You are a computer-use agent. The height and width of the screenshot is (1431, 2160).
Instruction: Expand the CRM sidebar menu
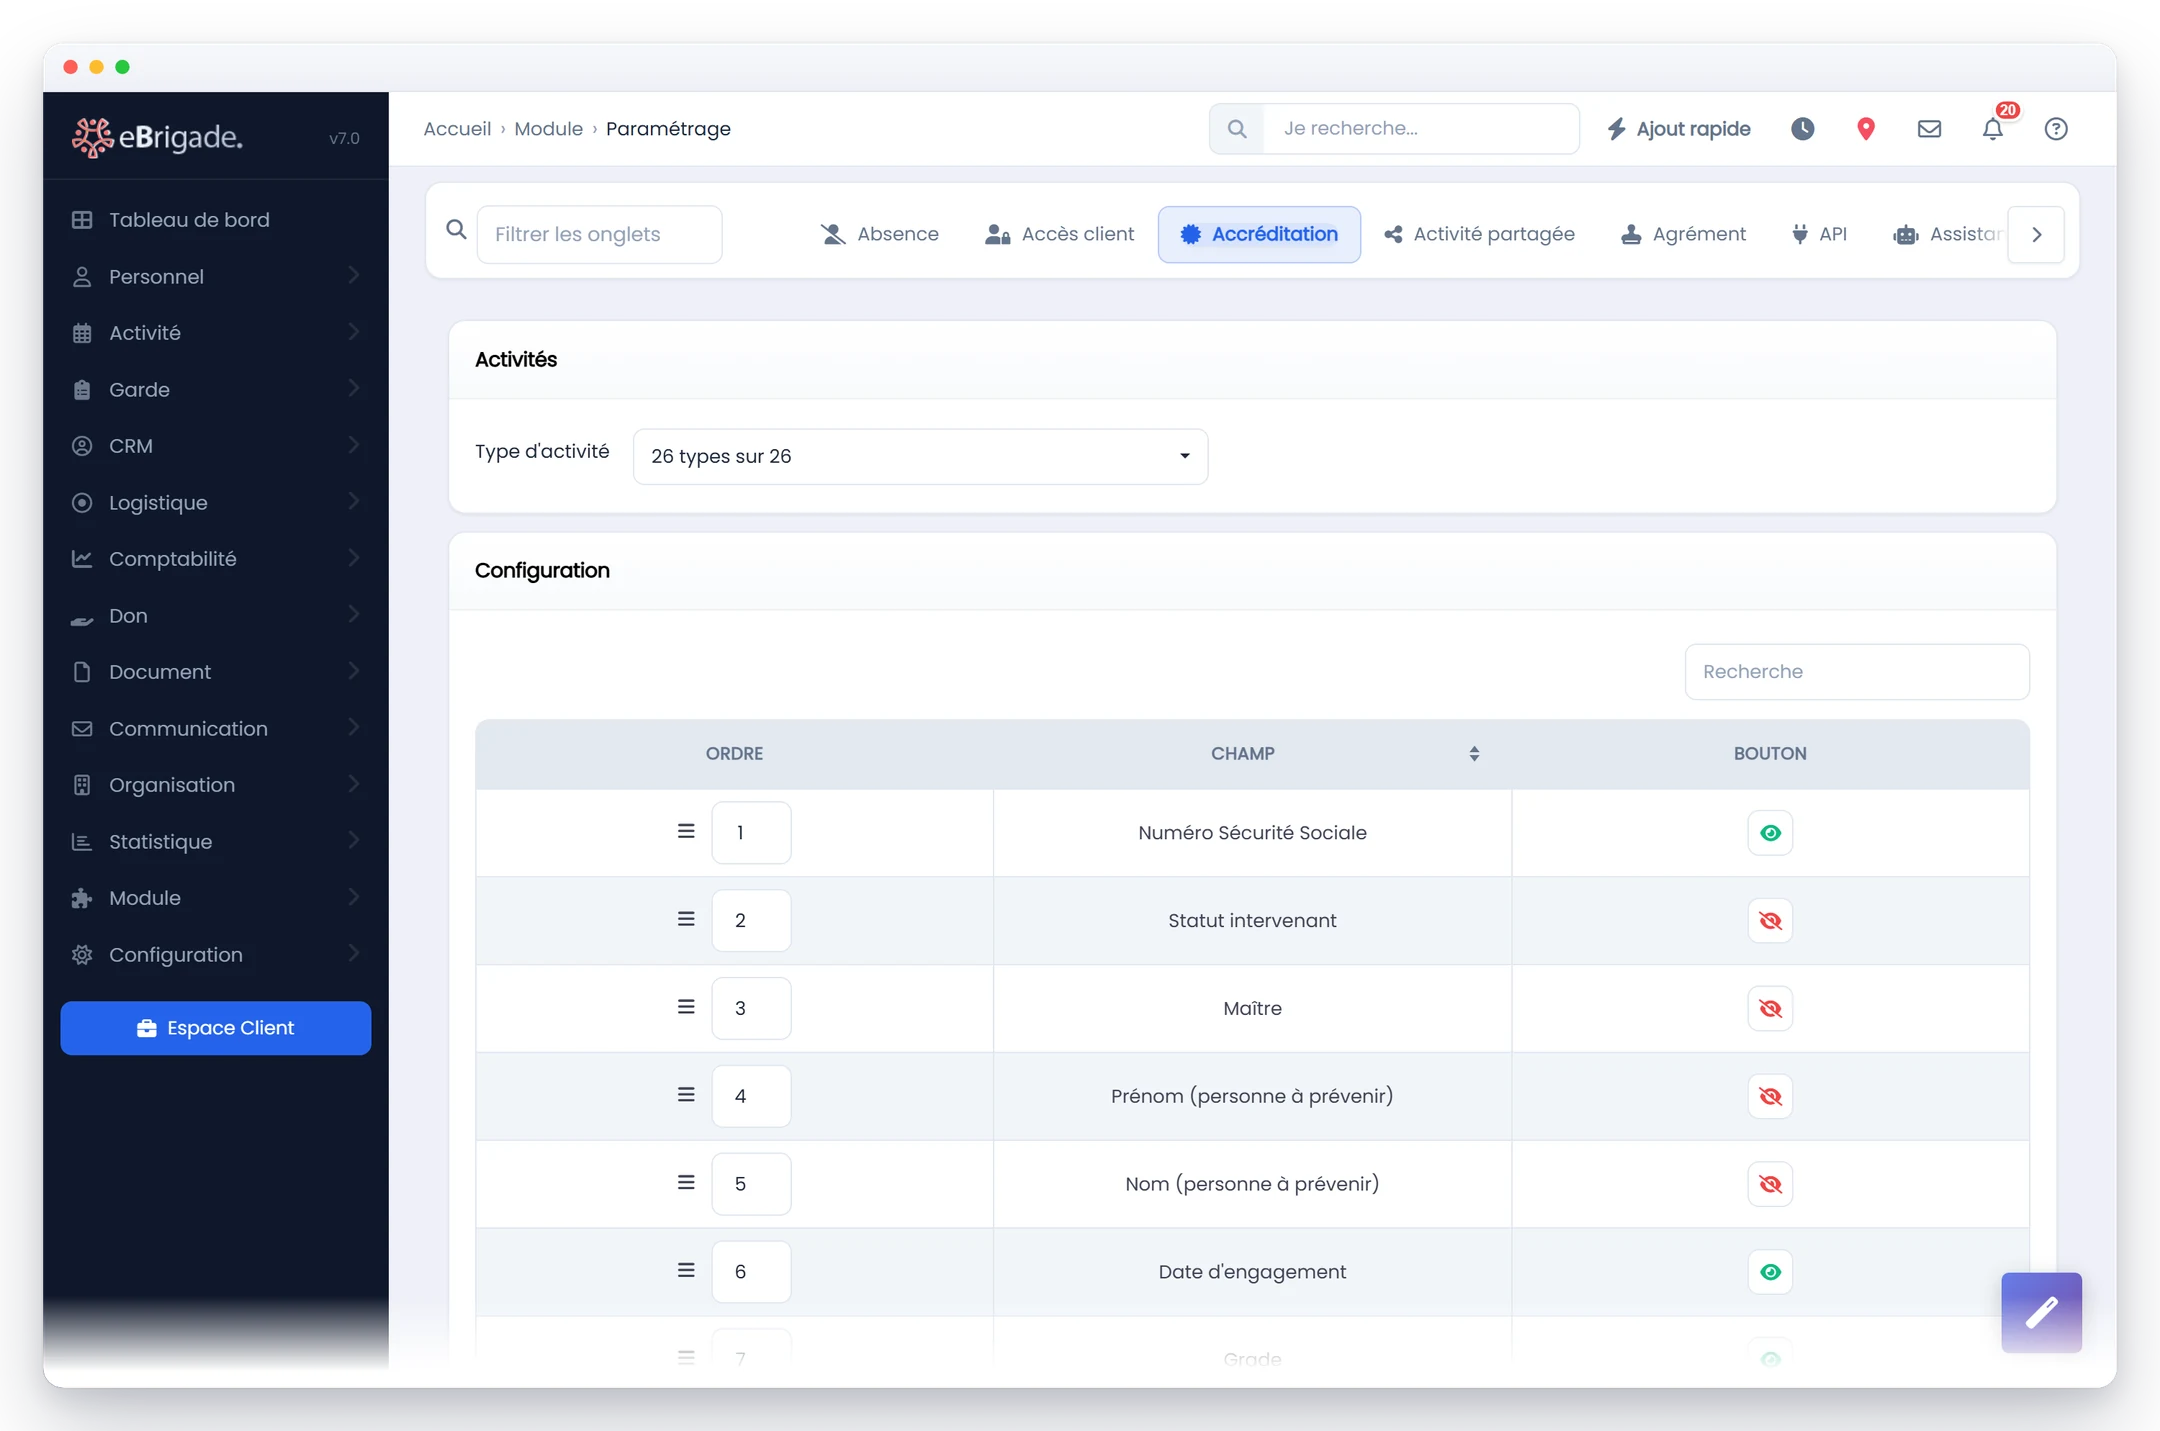[215, 446]
